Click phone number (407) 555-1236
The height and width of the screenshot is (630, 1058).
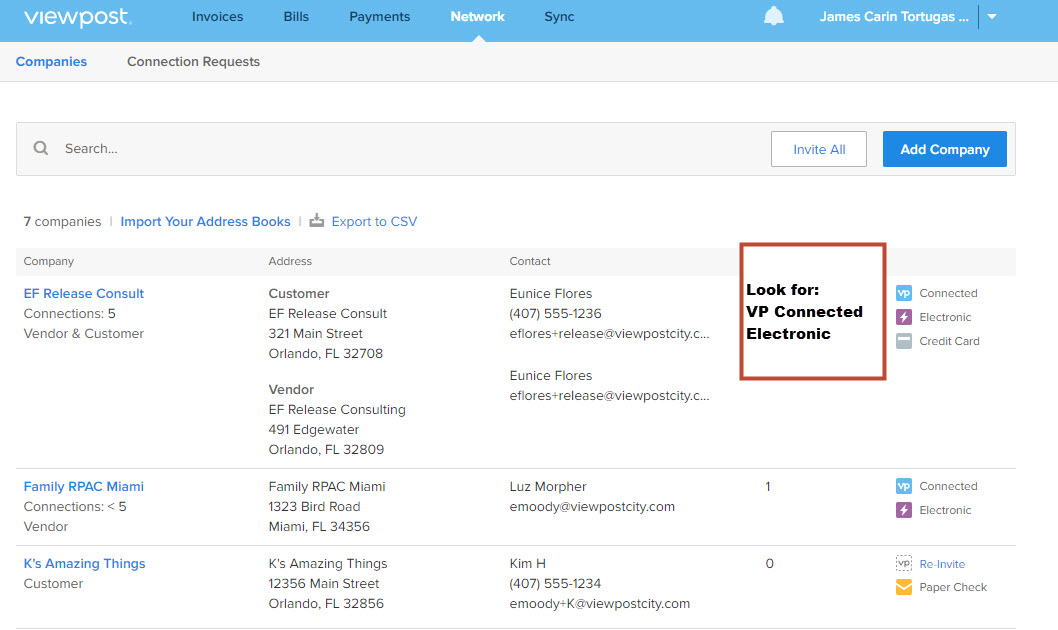(555, 314)
